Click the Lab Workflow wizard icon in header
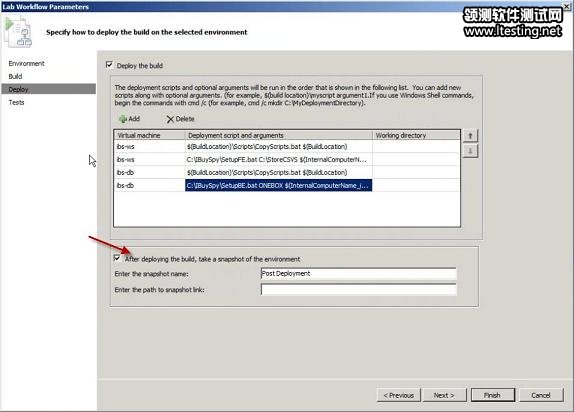Screen dimensions: 574x412 point(18,32)
